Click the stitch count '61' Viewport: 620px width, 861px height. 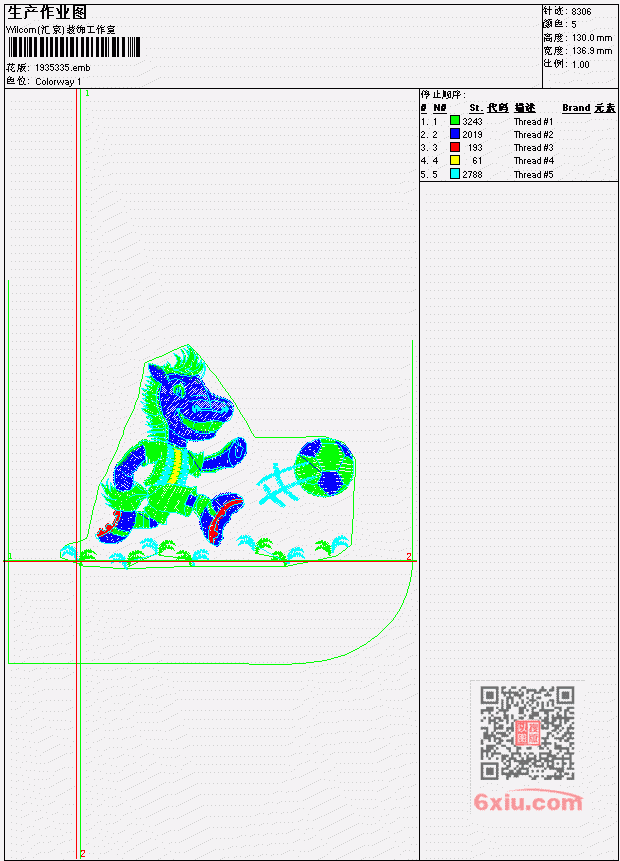coord(477,161)
